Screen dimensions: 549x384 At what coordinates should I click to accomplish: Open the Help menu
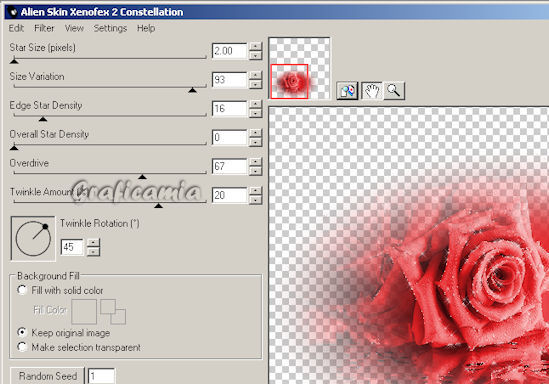pos(146,28)
